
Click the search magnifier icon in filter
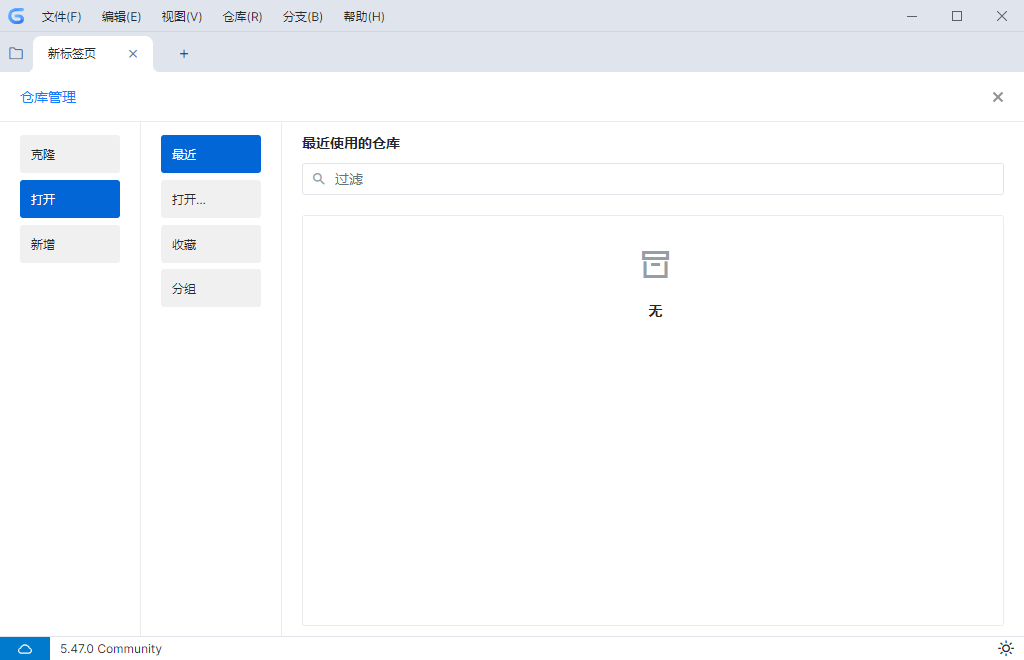point(319,179)
